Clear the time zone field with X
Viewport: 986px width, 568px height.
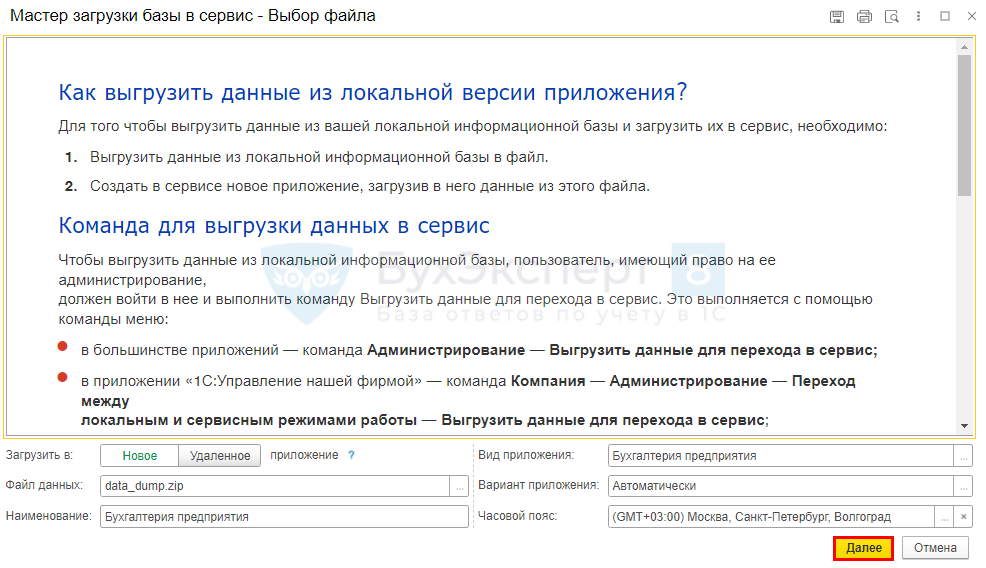click(x=963, y=517)
